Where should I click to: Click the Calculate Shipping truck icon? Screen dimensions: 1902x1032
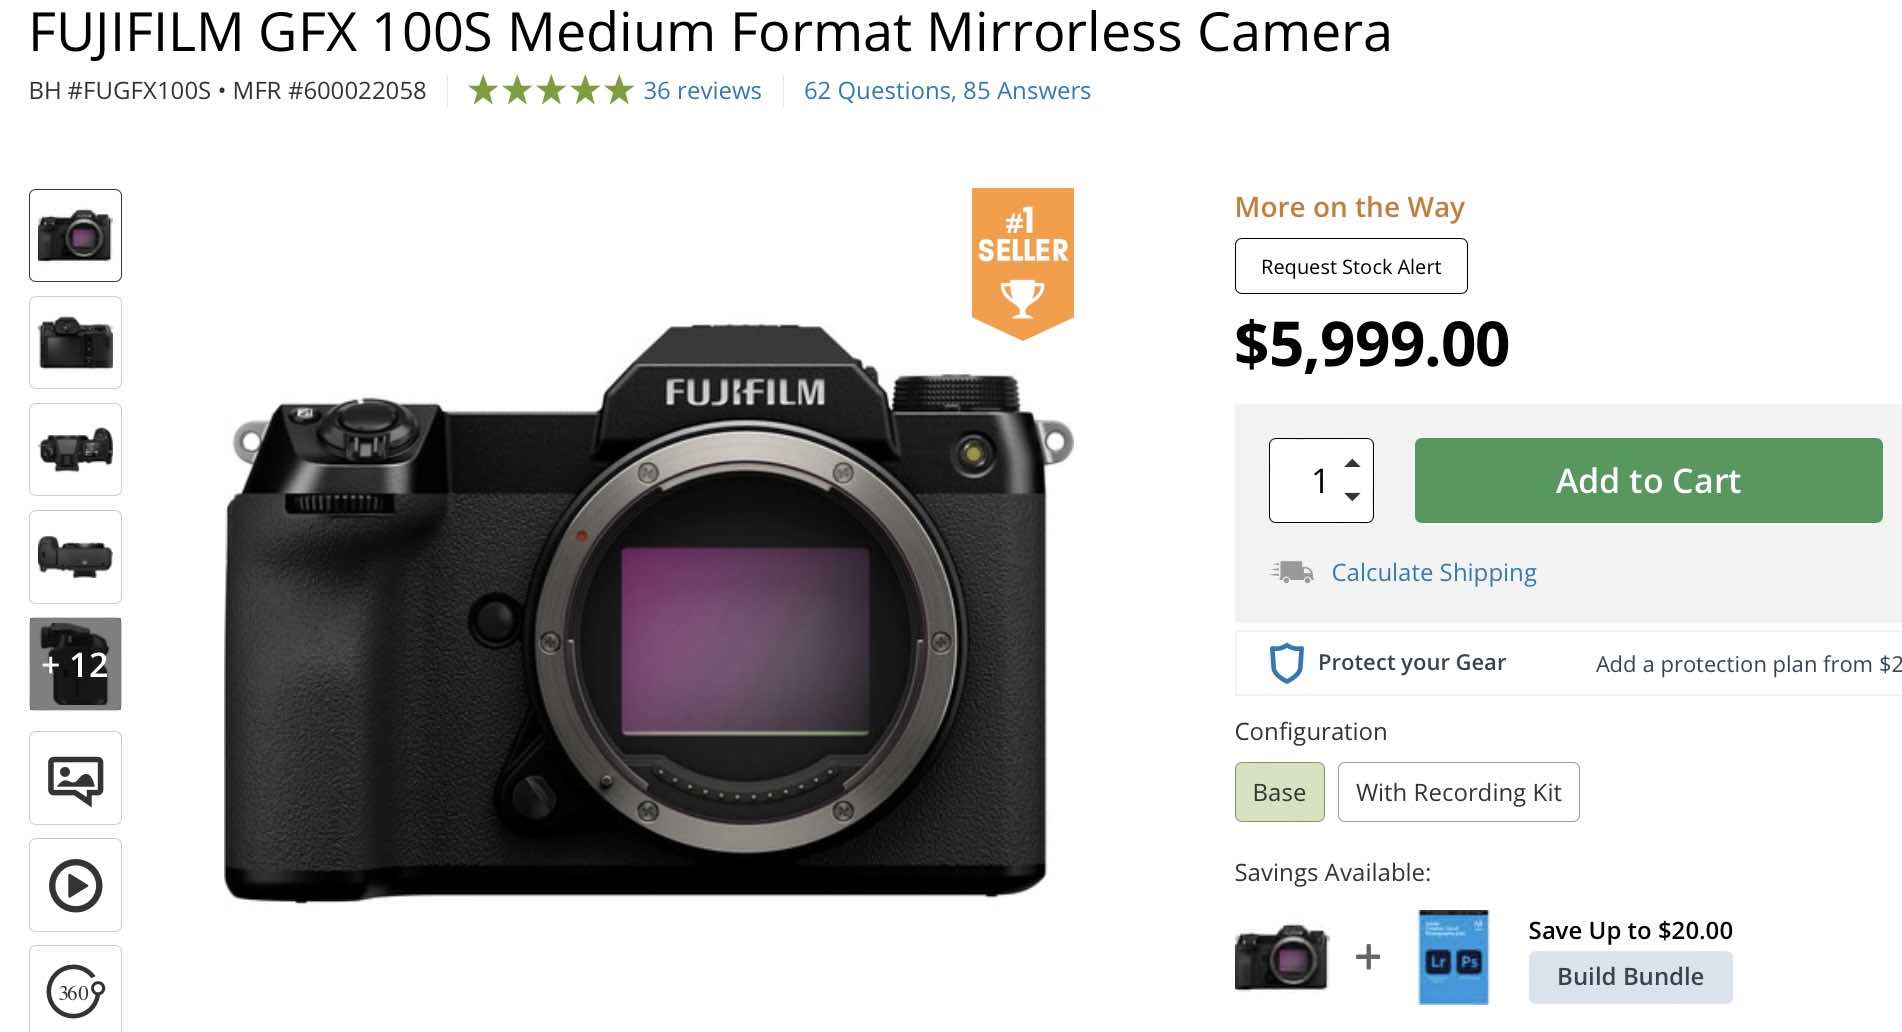pos(1295,572)
